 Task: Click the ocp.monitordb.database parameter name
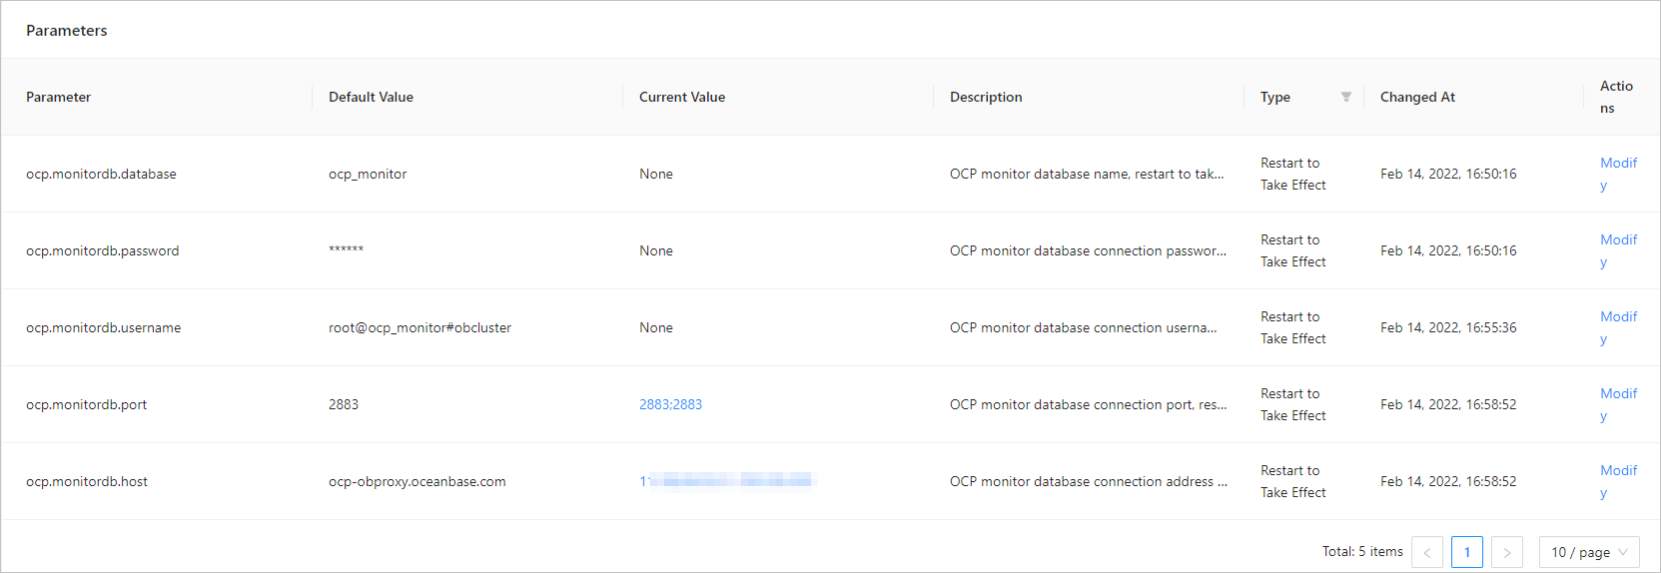click(x=101, y=174)
